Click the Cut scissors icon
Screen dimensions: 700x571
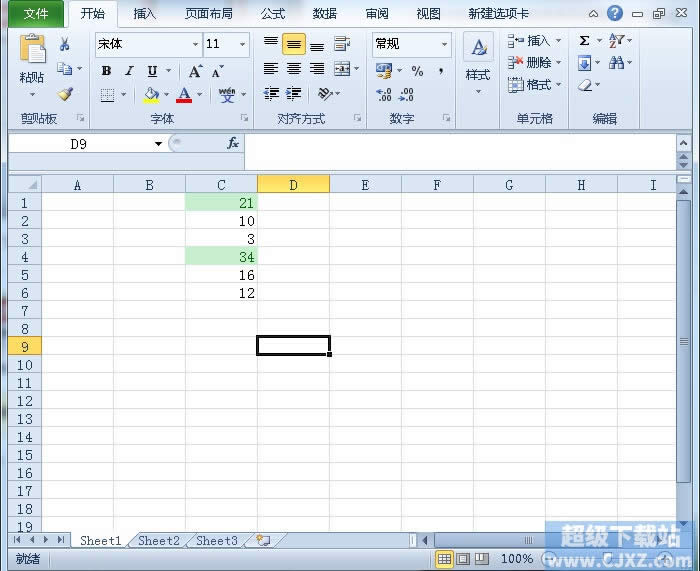click(x=64, y=44)
